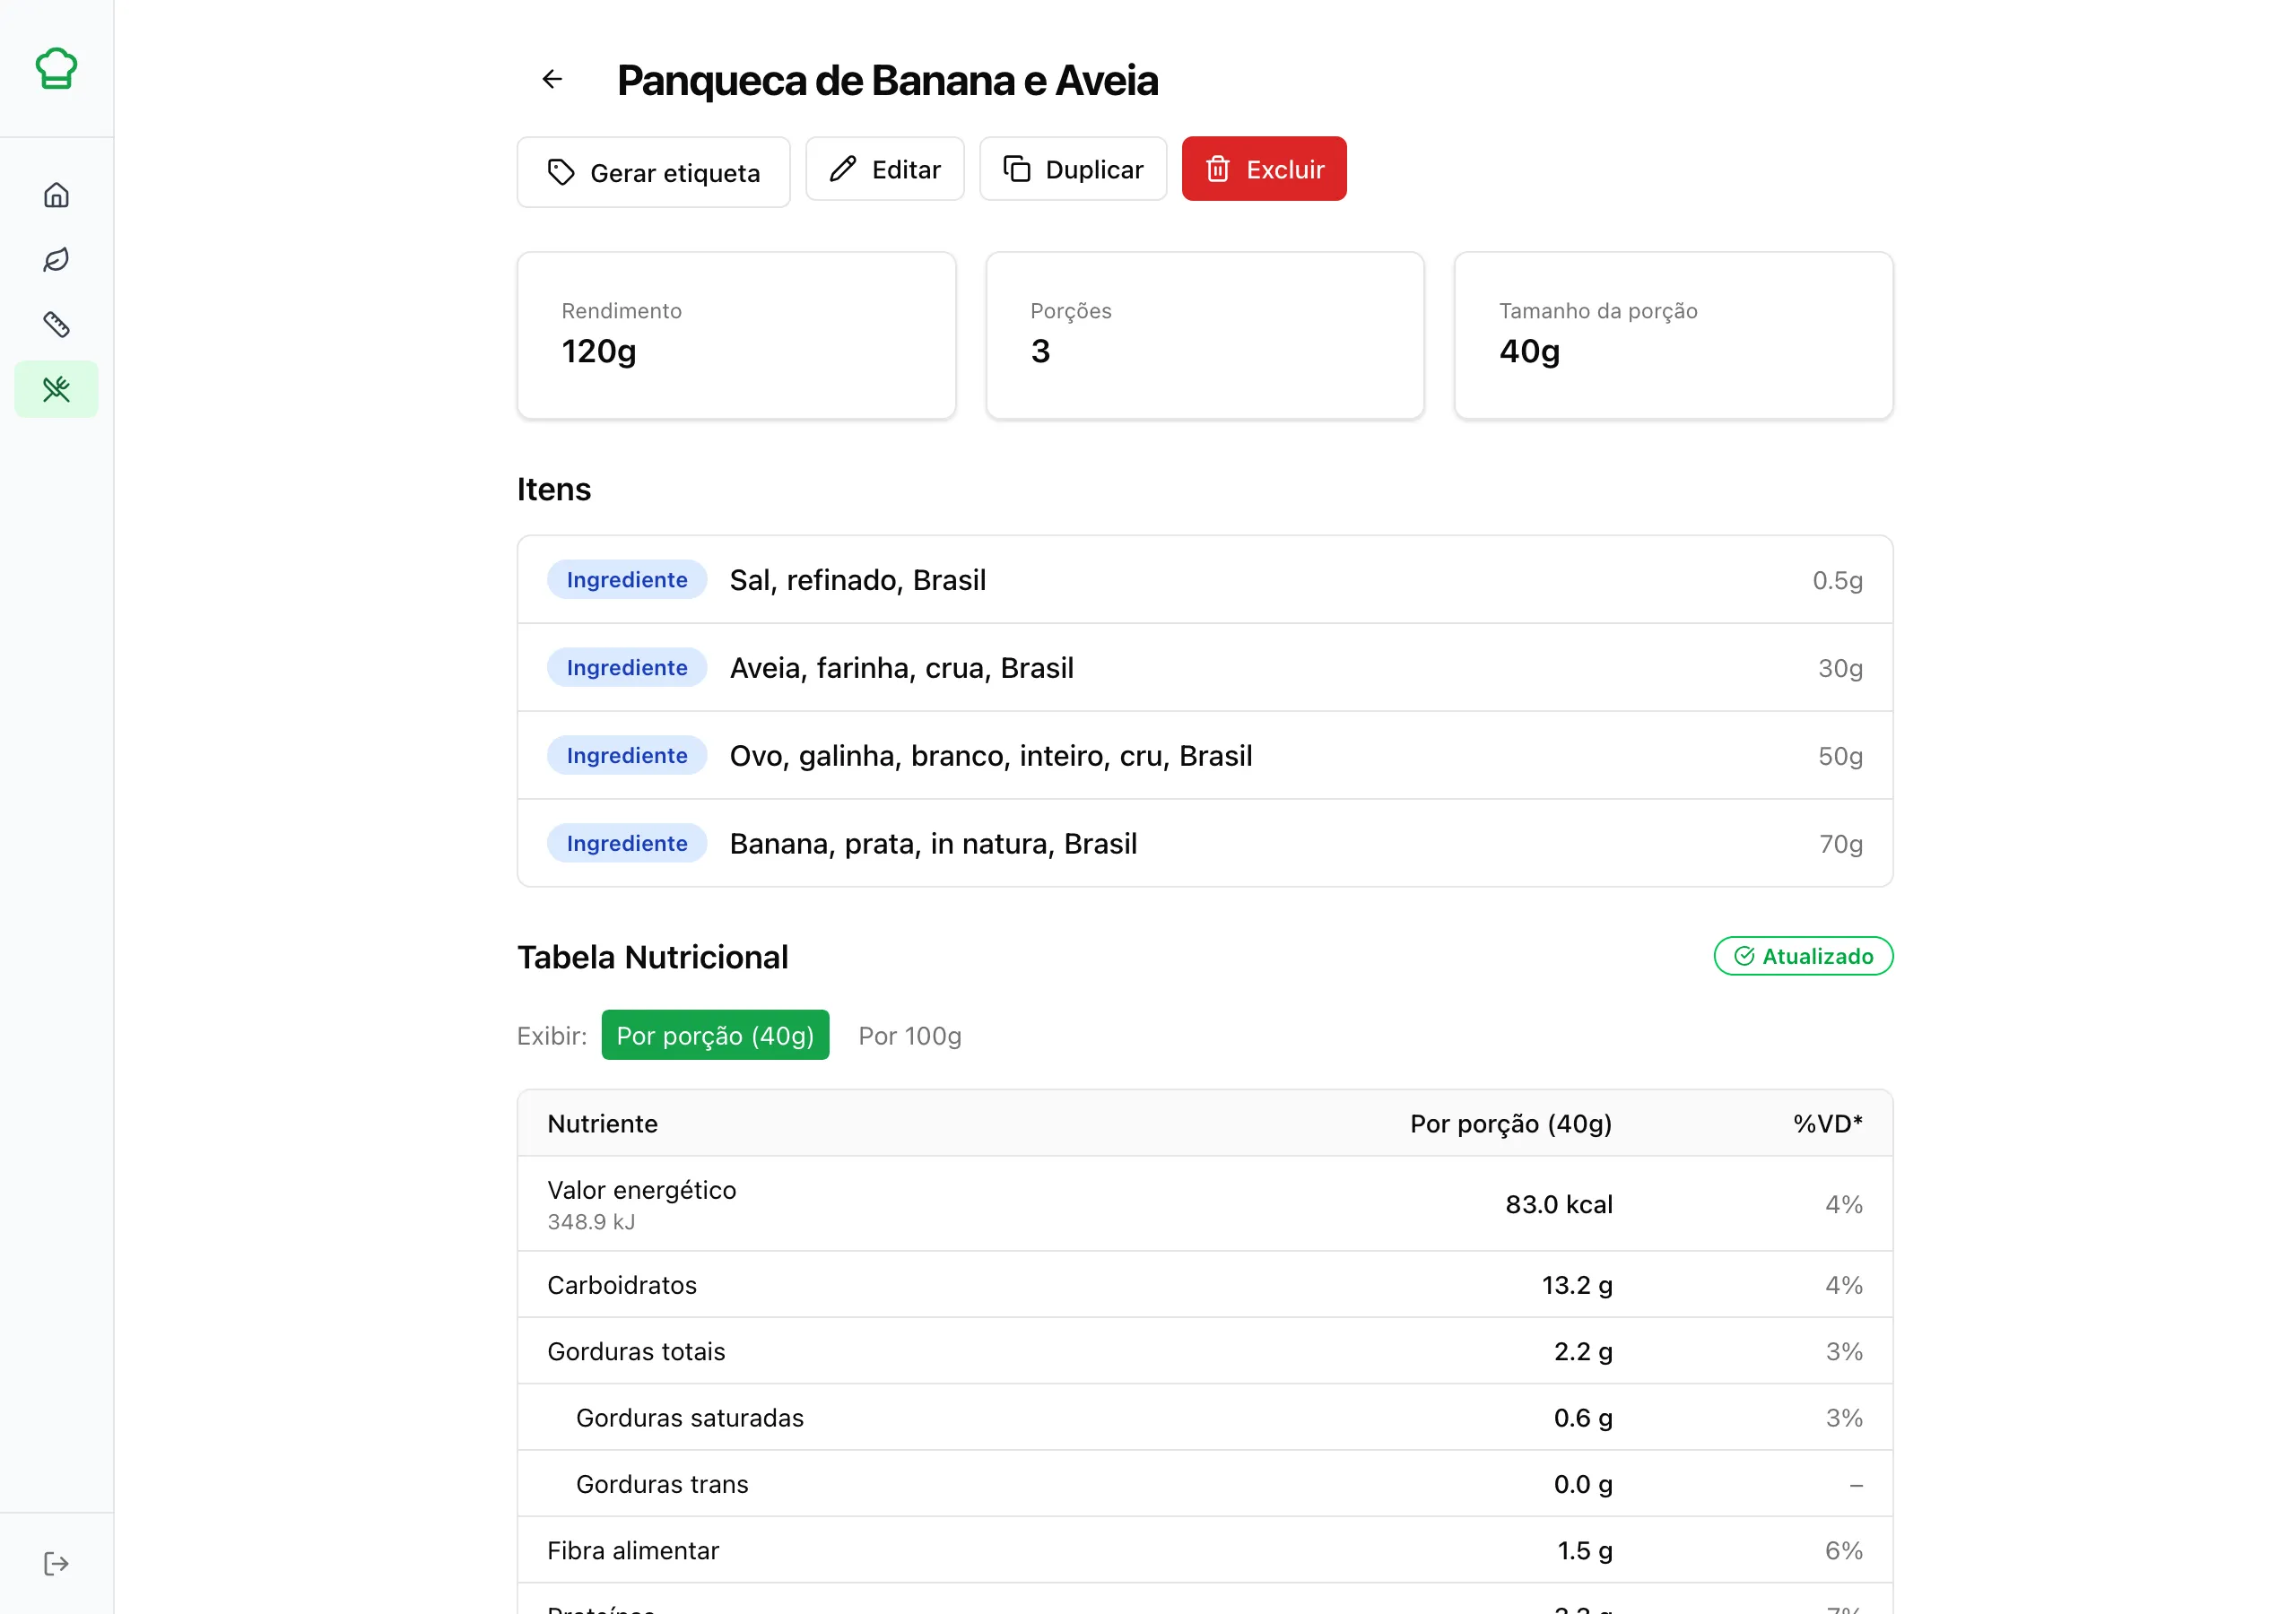Open the leaf ingredients sidebar icon

point(56,260)
